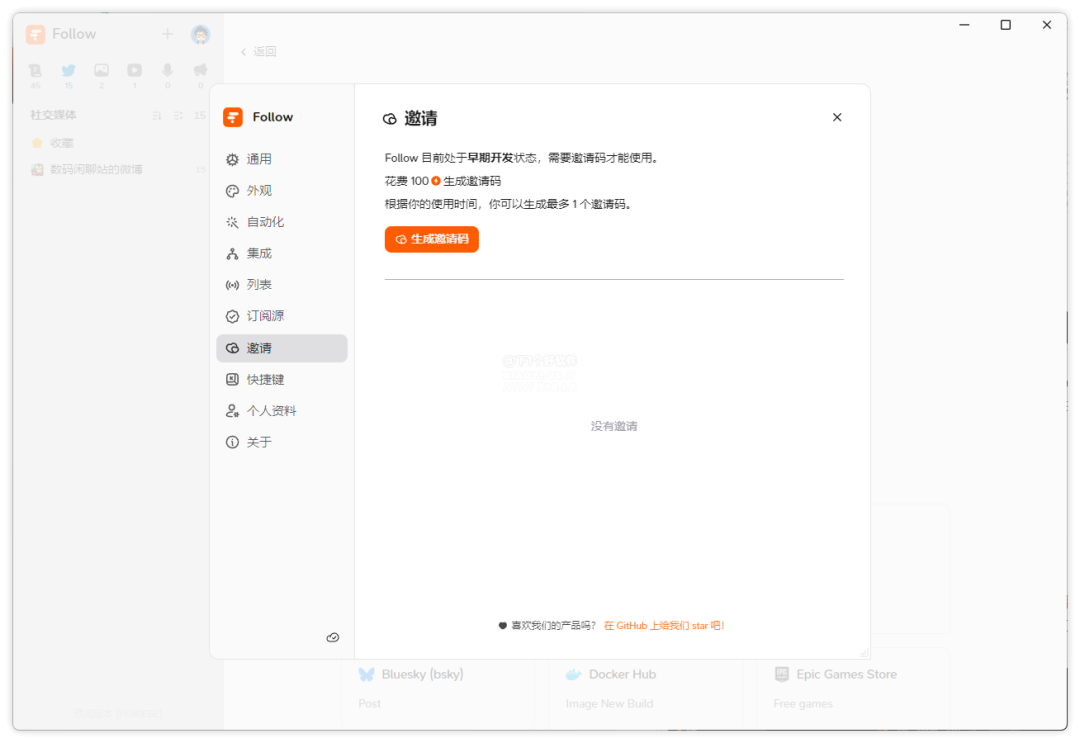
Task: Click the heart icon near the footer
Action: coord(503,625)
